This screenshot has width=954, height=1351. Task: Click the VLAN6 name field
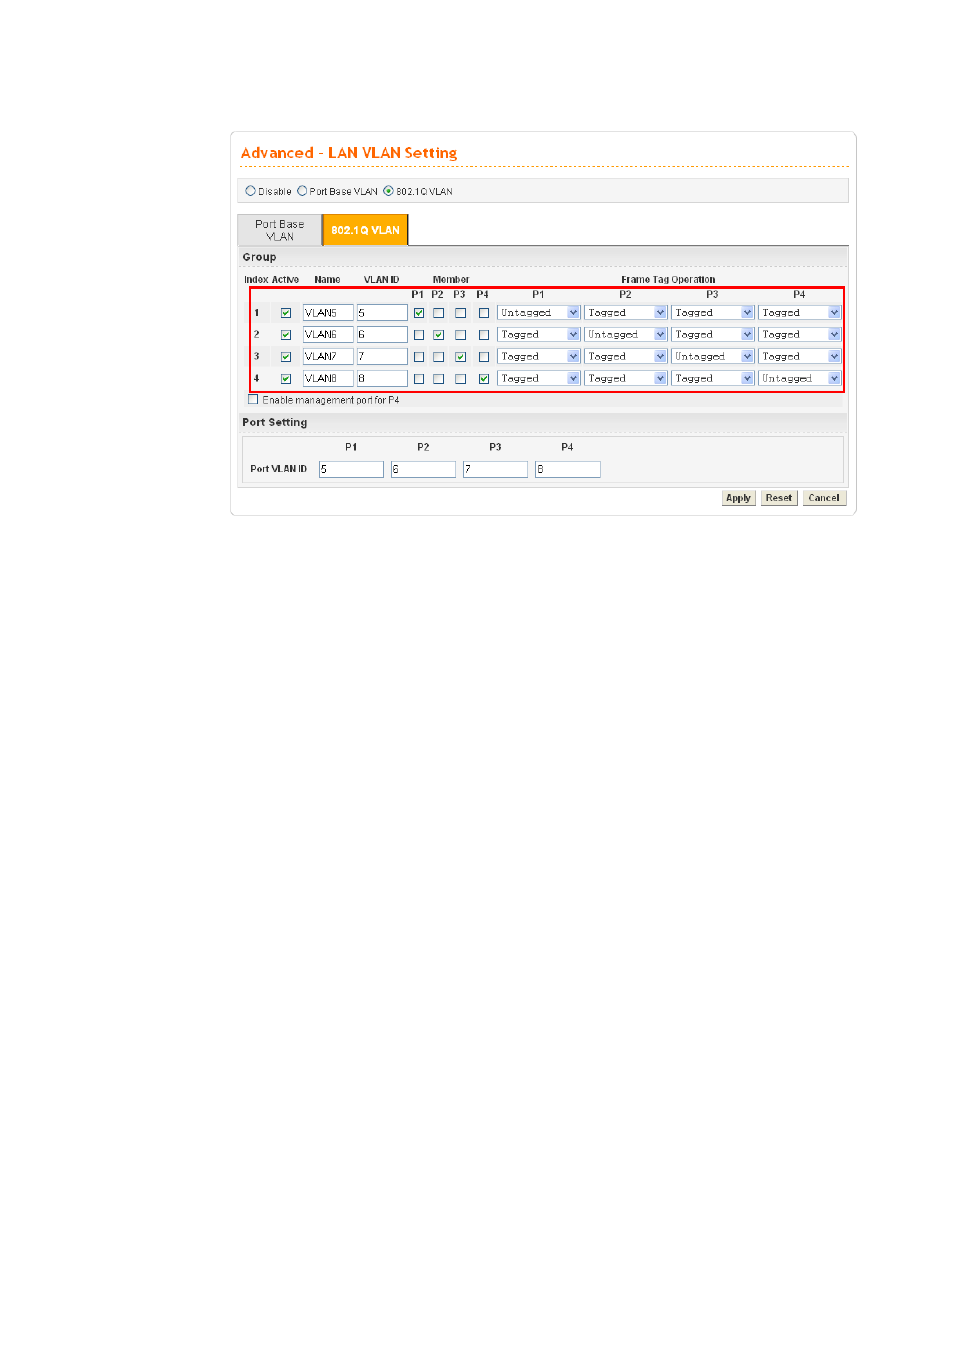328,335
